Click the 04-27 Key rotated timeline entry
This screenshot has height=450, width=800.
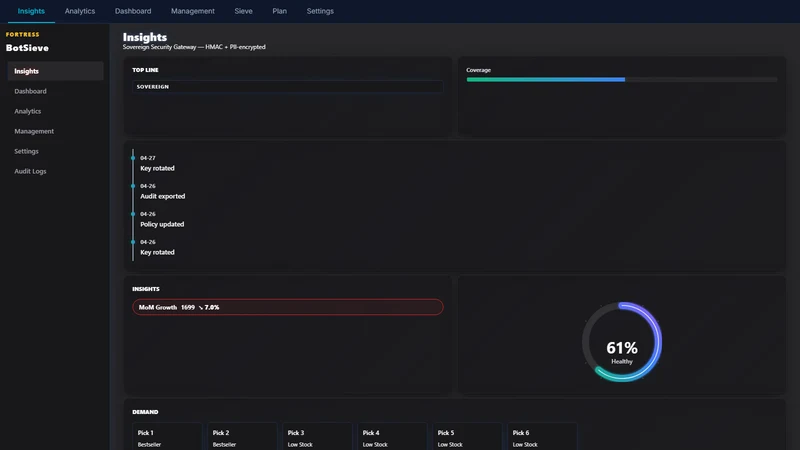[x=157, y=163]
